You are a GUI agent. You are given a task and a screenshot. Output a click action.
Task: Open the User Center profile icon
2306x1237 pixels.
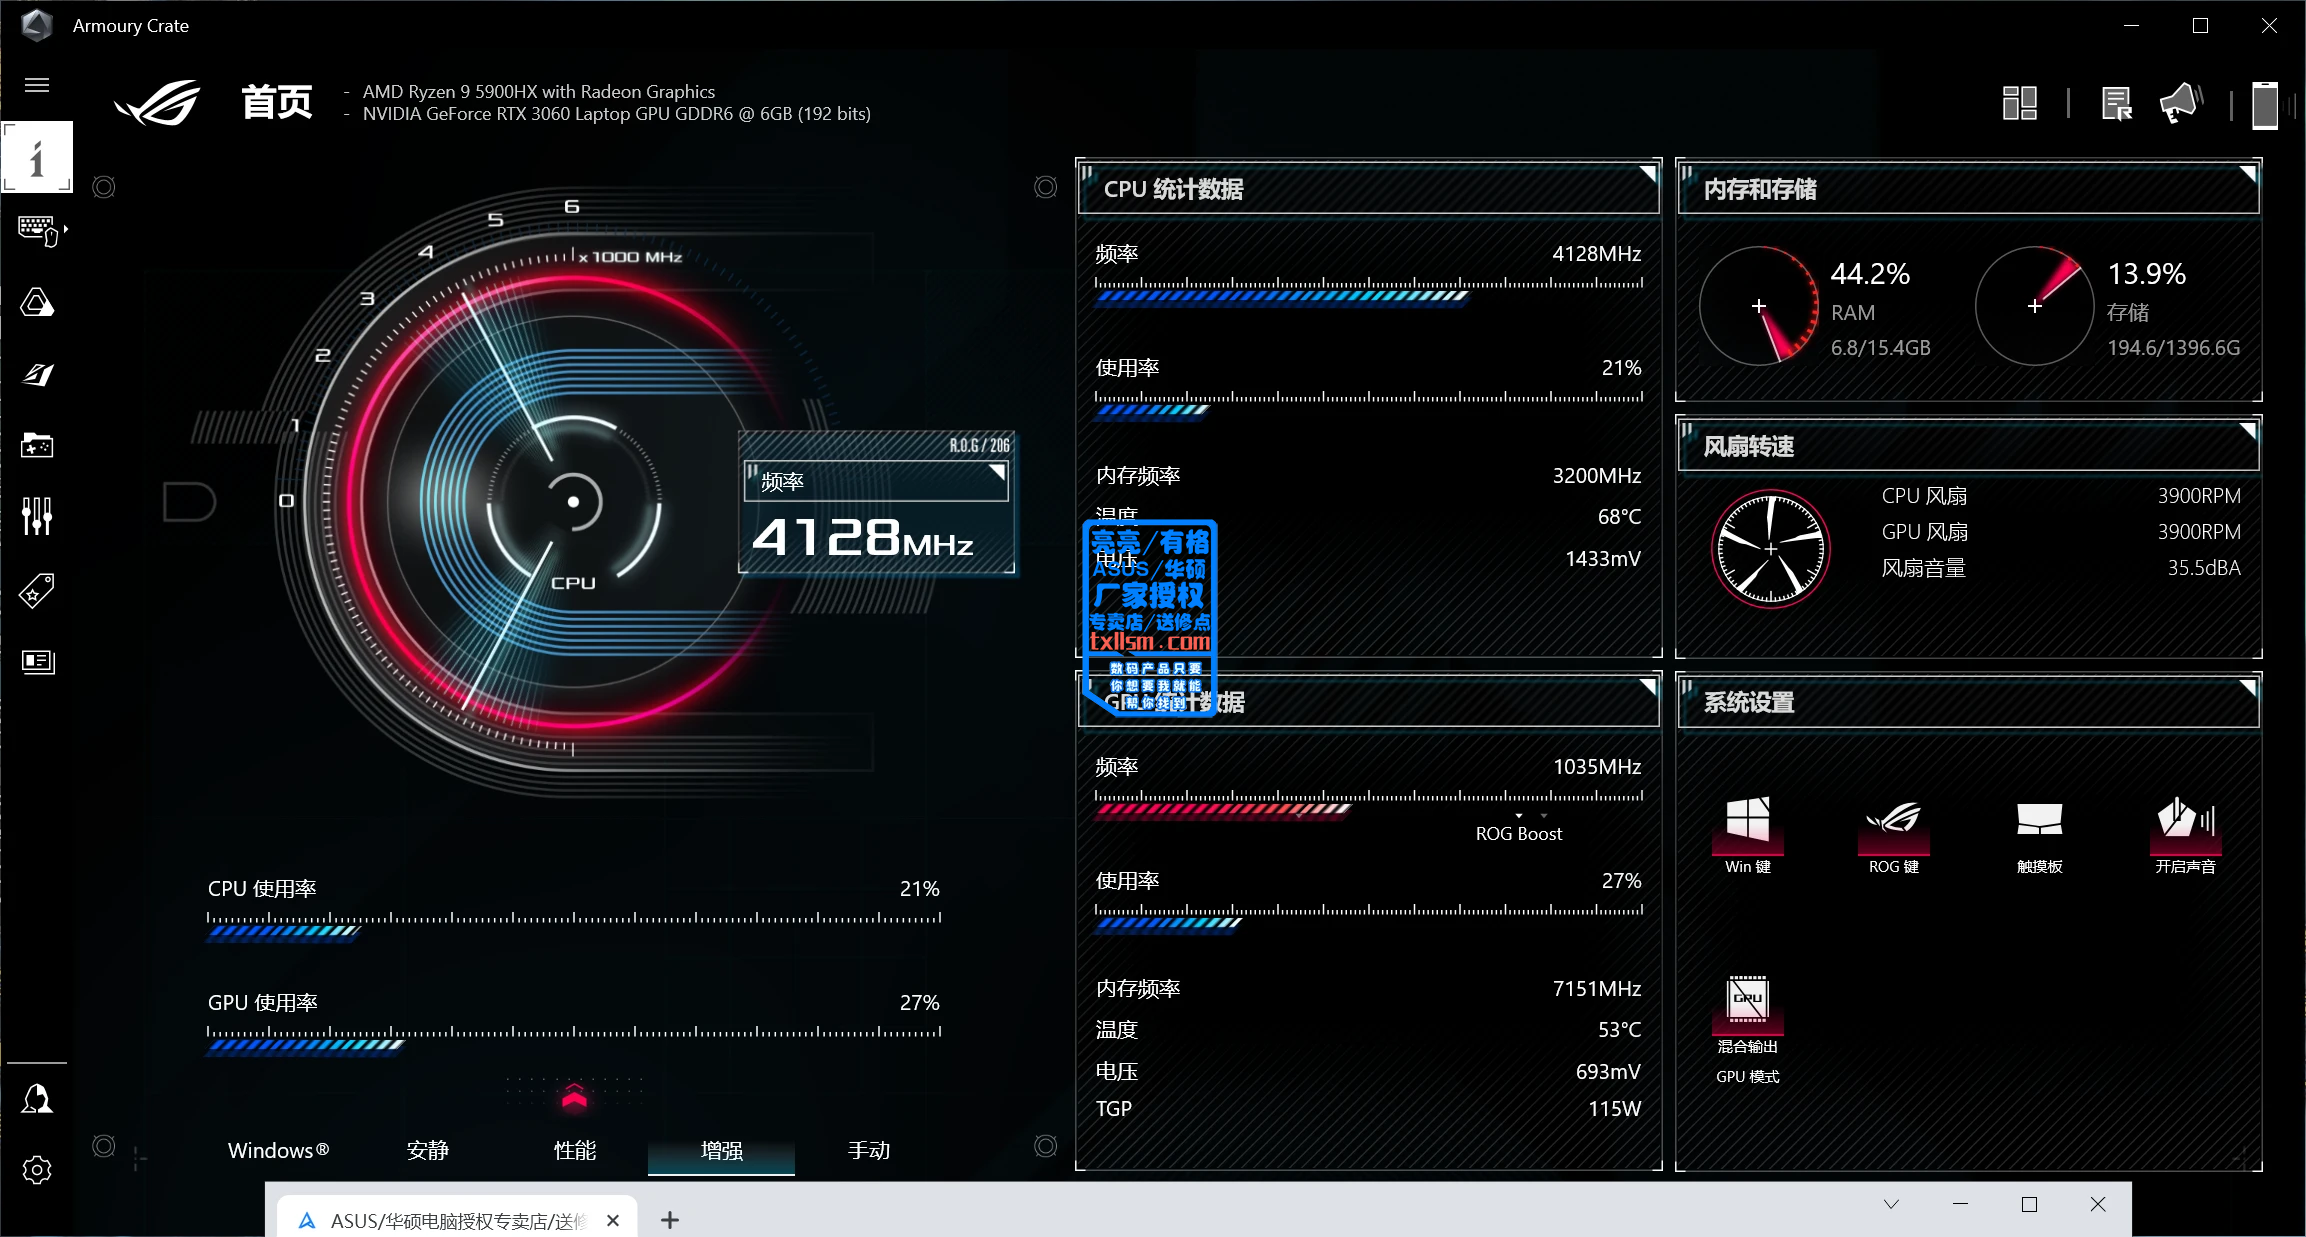(x=37, y=1098)
